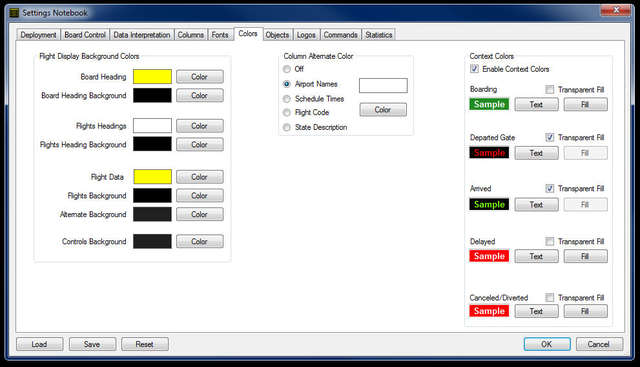
Task: Switch to the Objects tab
Action: click(x=277, y=35)
